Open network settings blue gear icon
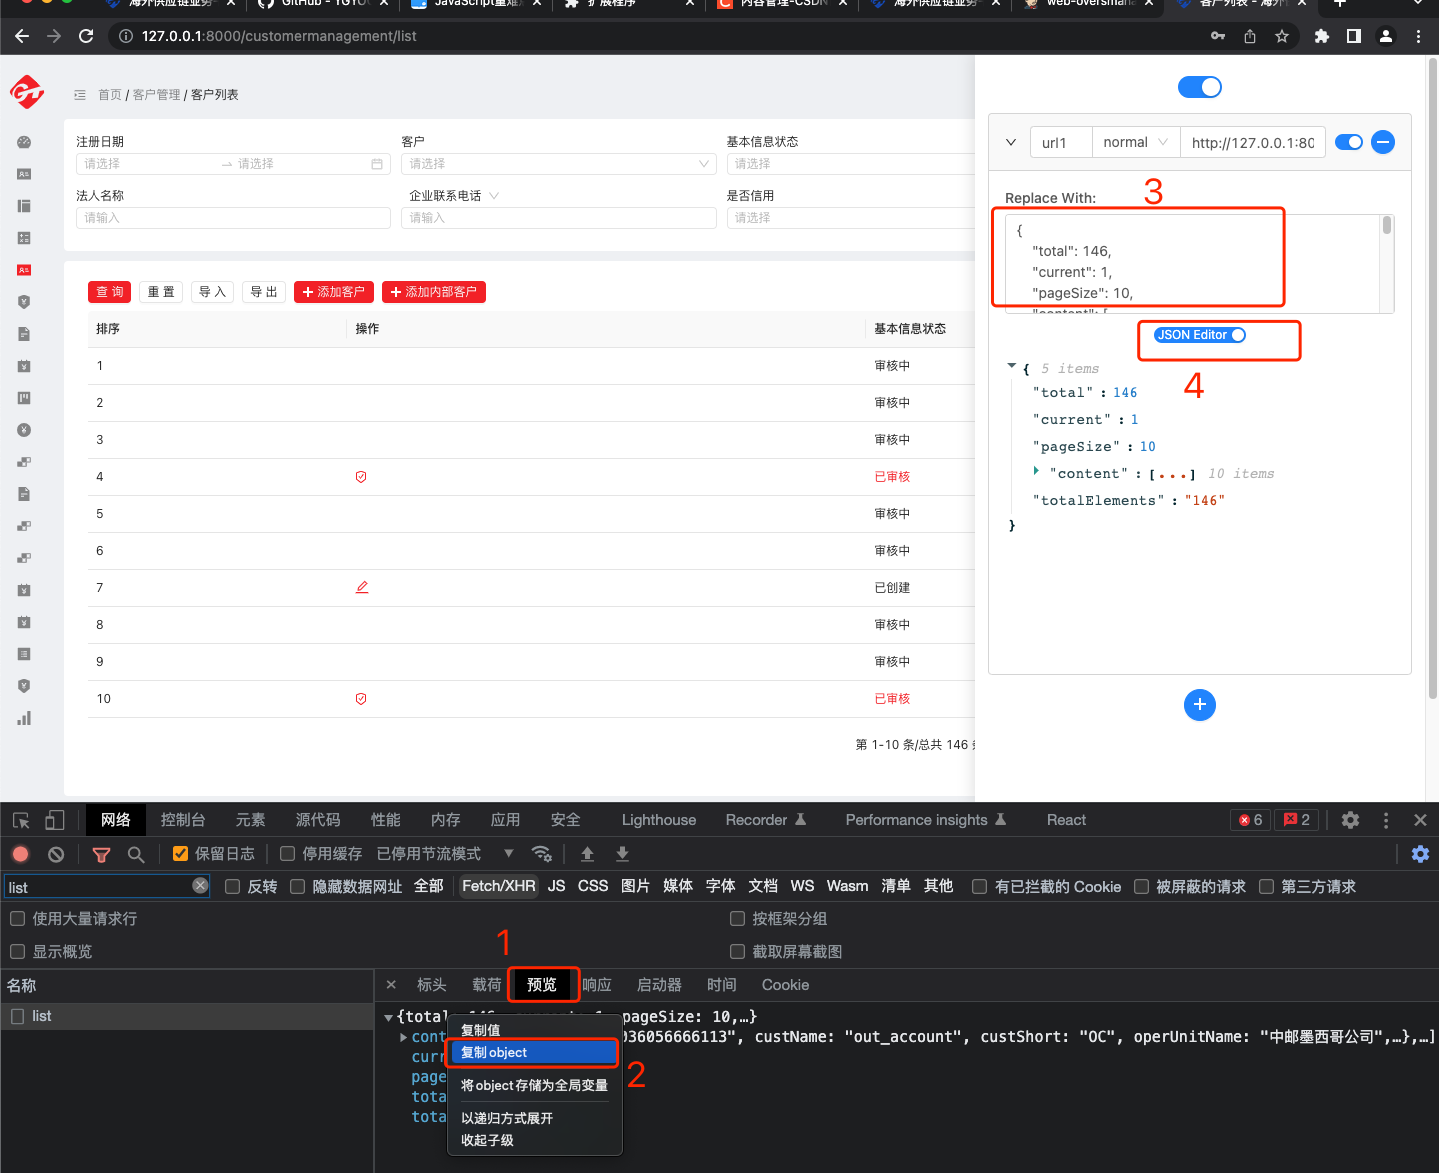Viewport: 1439px width, 1173px height. coord(1420,854)
